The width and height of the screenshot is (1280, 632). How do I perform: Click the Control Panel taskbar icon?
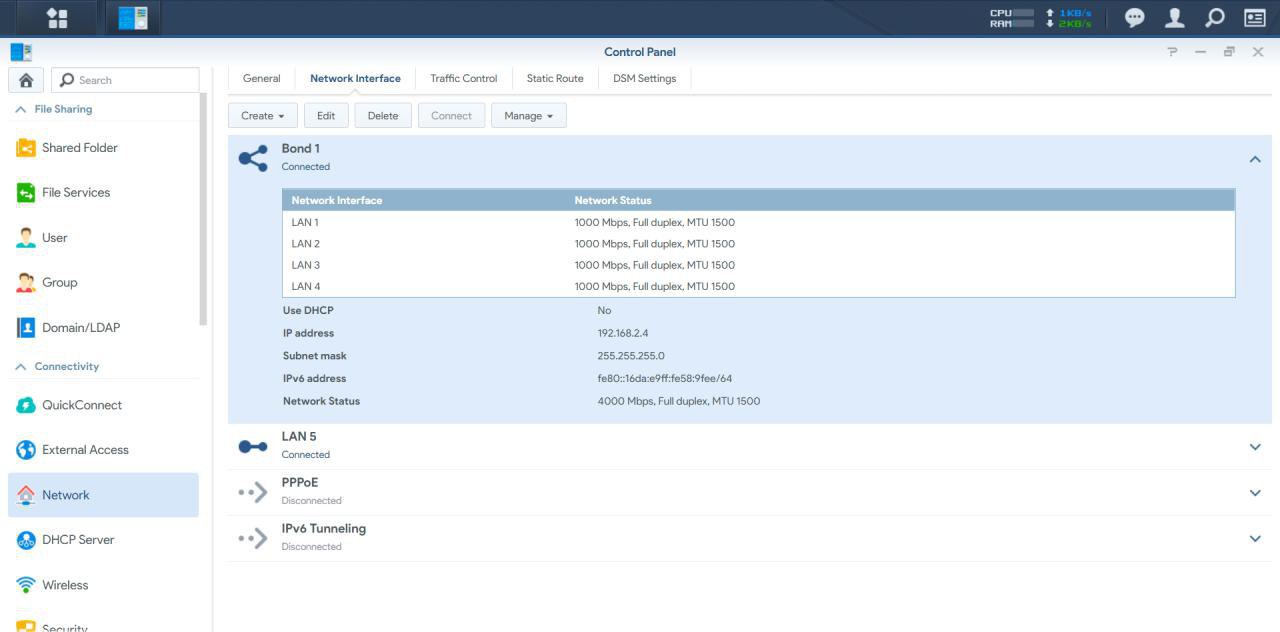coord(132,18)
